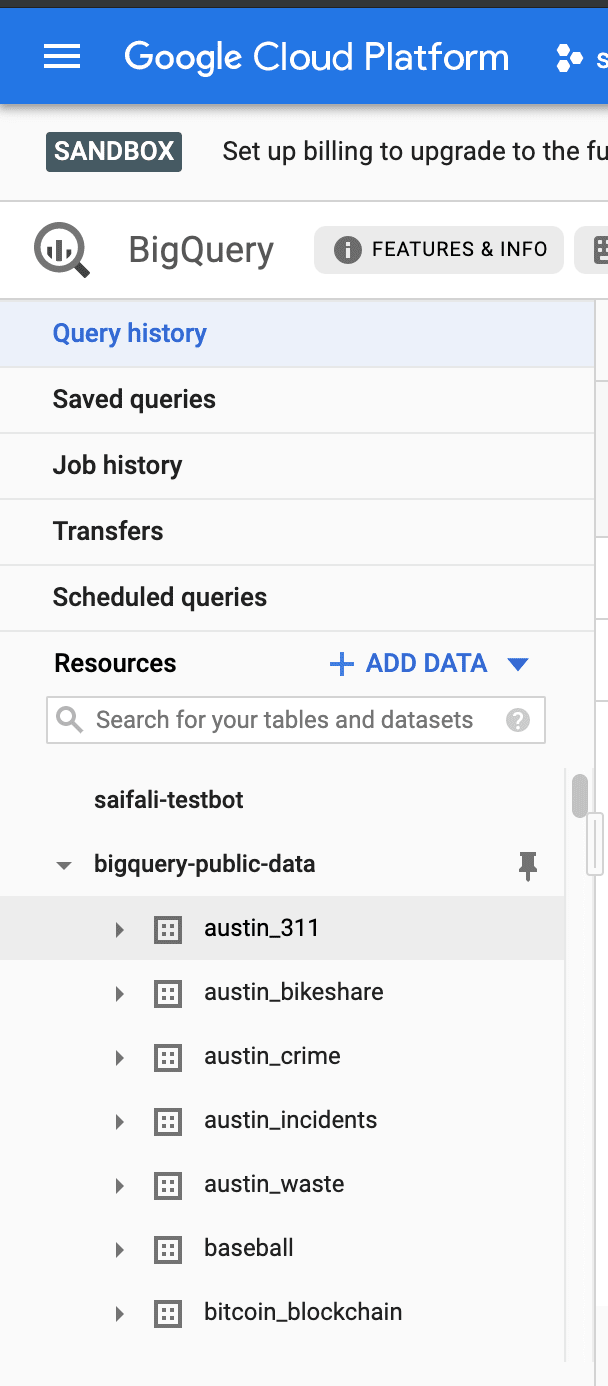Viewport: 608px width, 1386px height.
Task: Click the help icon in the search box
Action: (x=517, y=720)
